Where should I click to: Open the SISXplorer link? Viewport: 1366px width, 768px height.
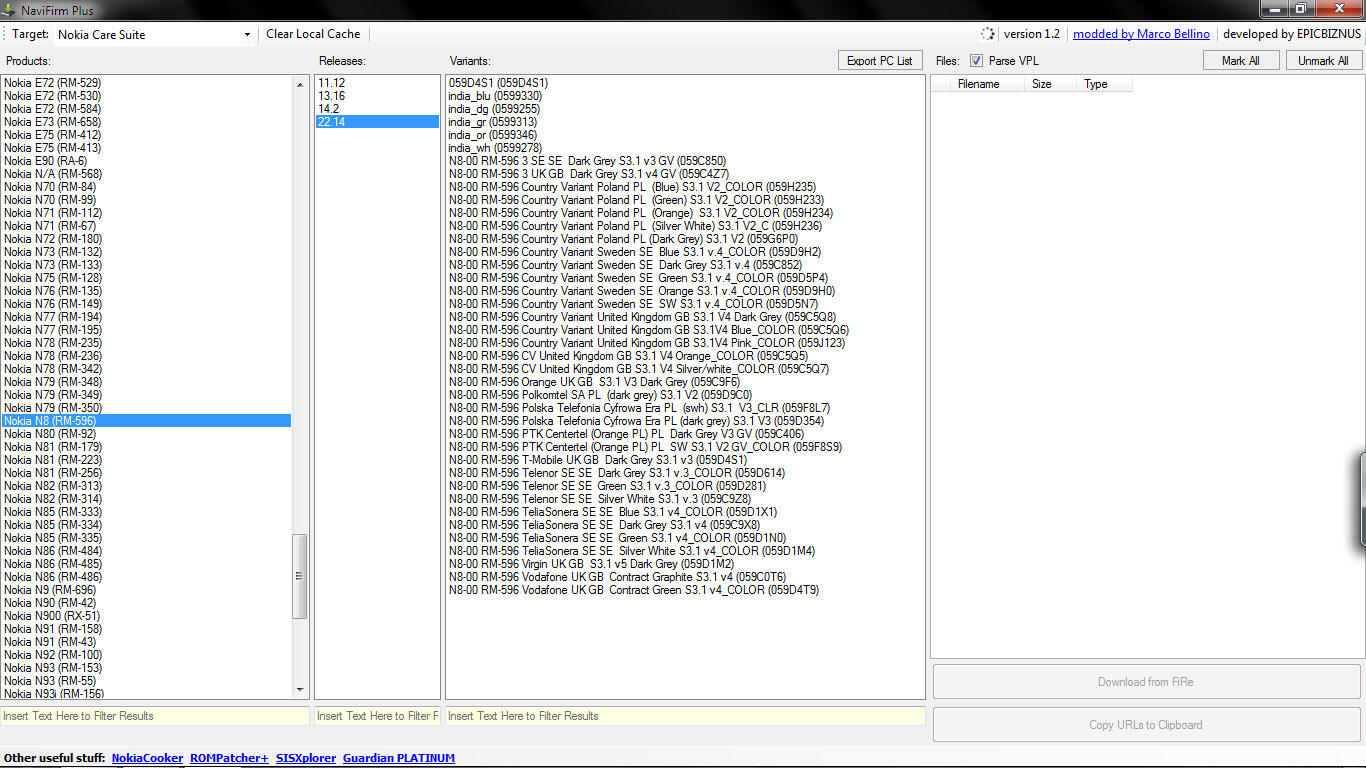click(306, 758)
